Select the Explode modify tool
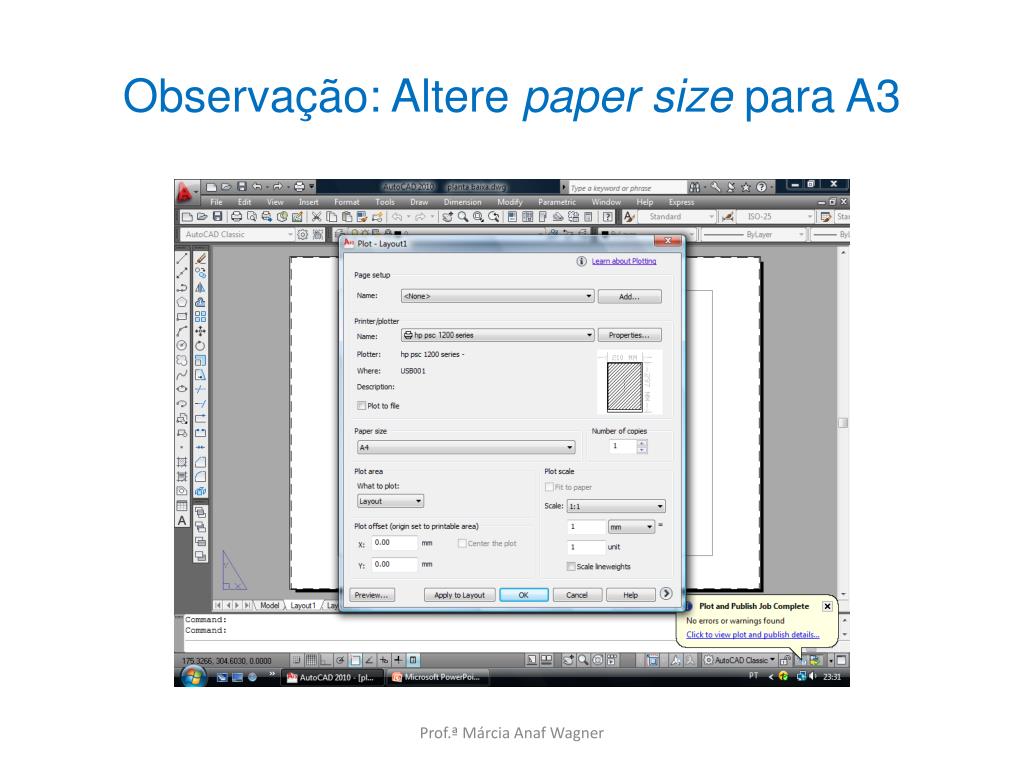The image size is (1024, 768). (x=200, y=491)
